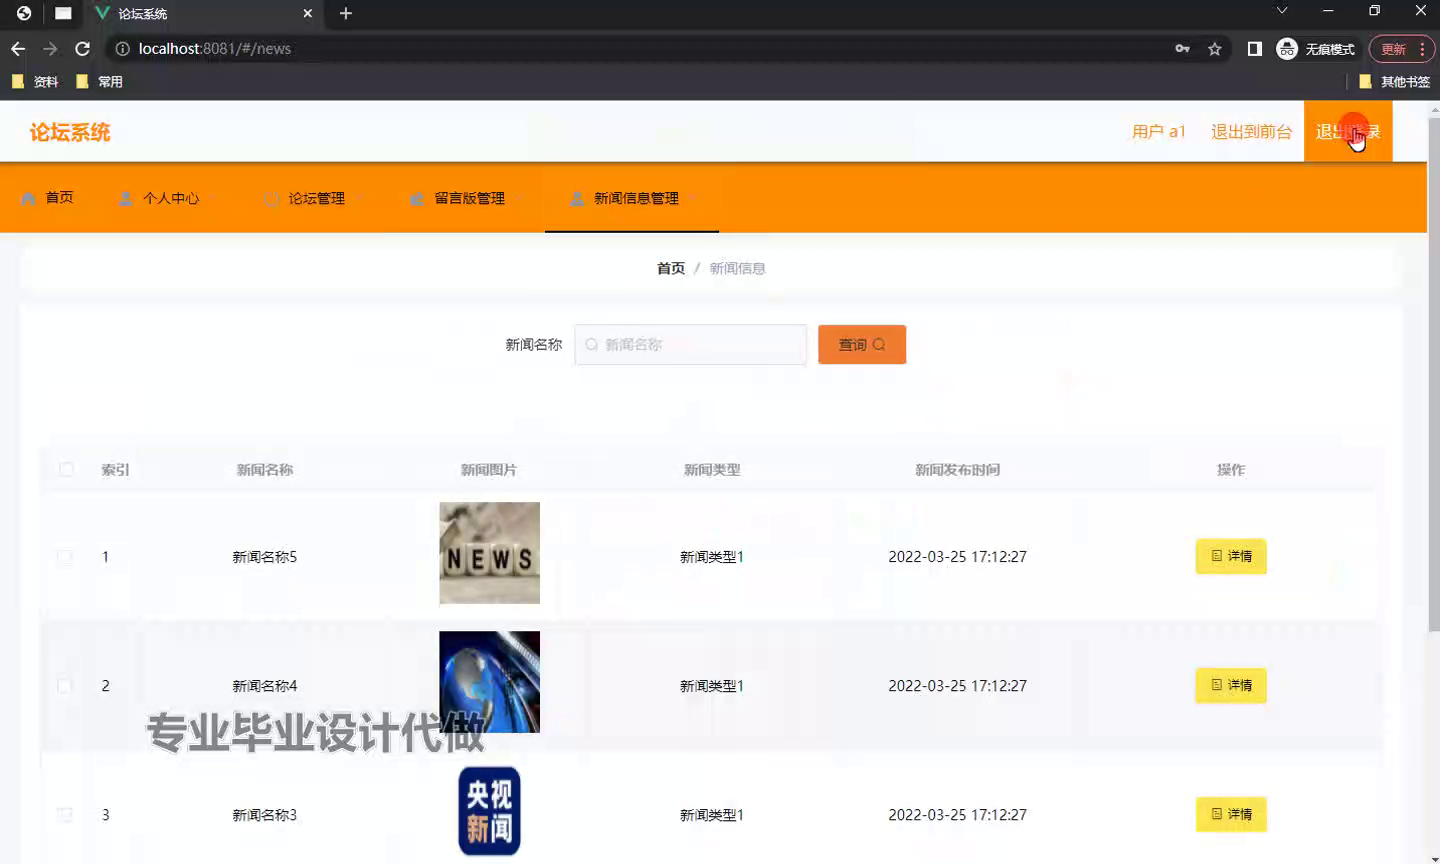Open the saved passwords key icon
The image size is (1440, 864).
click(x=1183, y=49)
